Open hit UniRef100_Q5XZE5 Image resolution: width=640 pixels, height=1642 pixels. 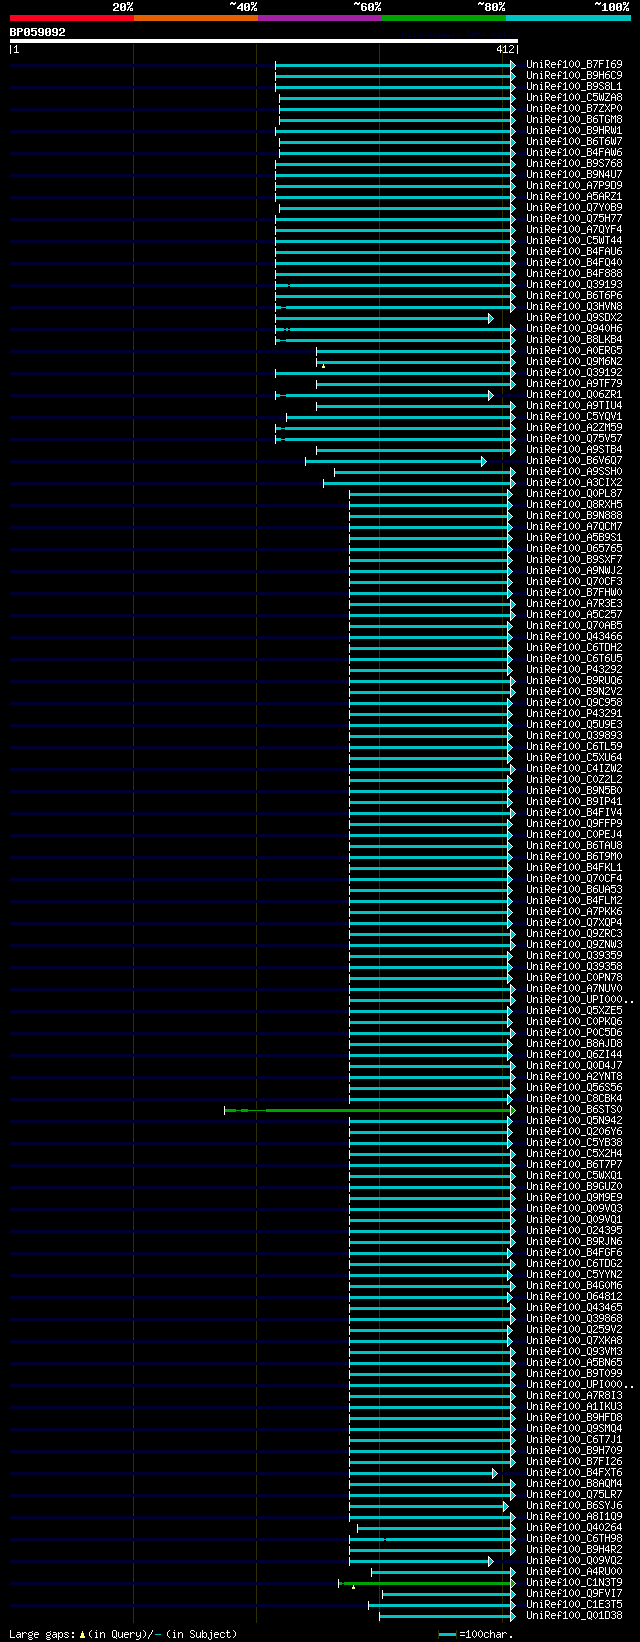pyautogui.click(x=574, y=1010)
